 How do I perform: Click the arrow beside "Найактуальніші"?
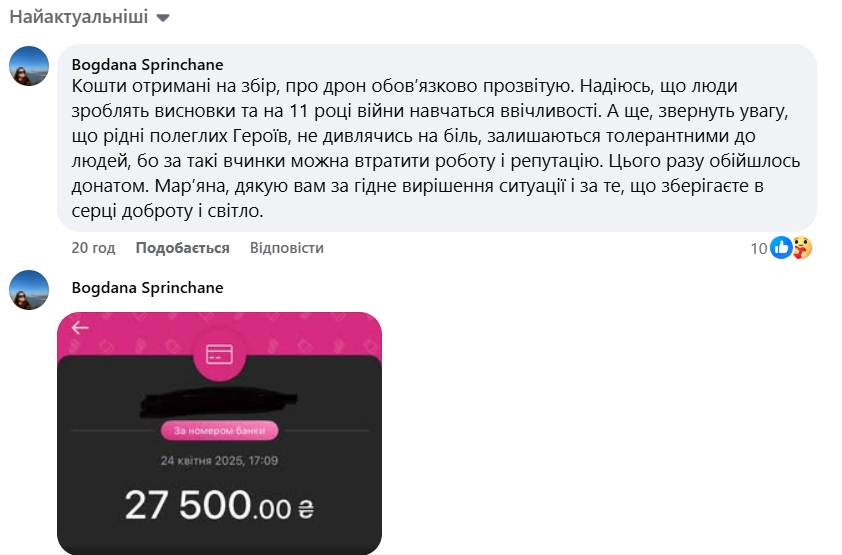pyautogui.click(x=164, y=18)
